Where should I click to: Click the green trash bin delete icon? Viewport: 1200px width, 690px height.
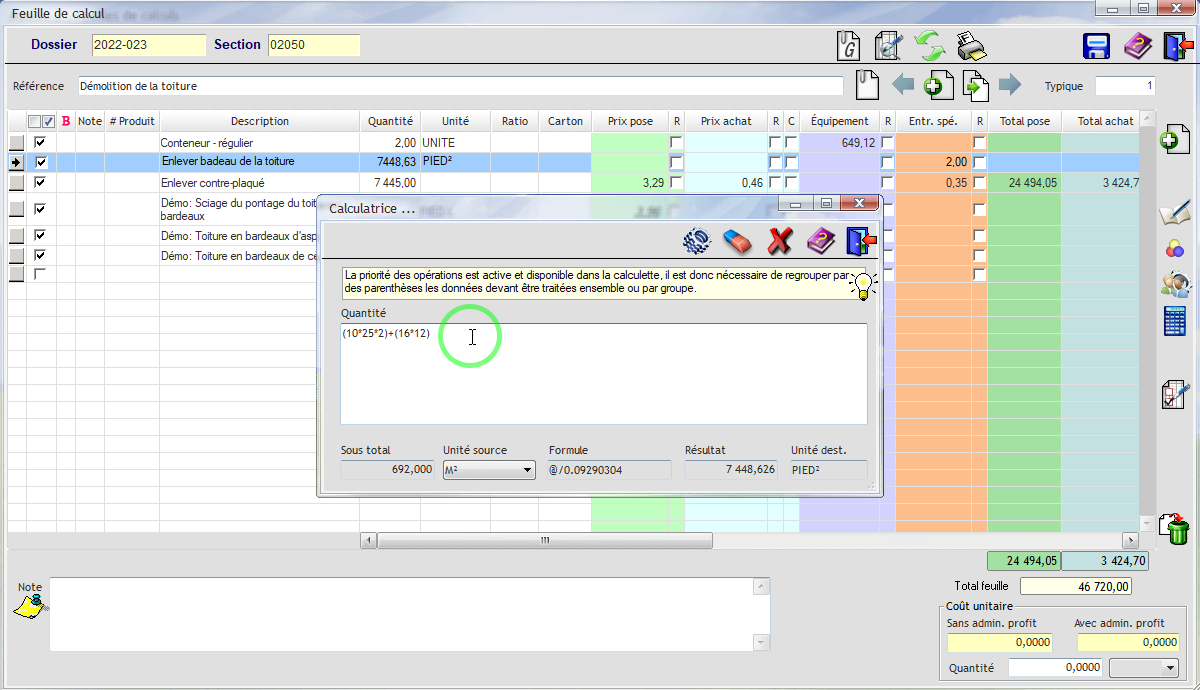point(1174,528)
